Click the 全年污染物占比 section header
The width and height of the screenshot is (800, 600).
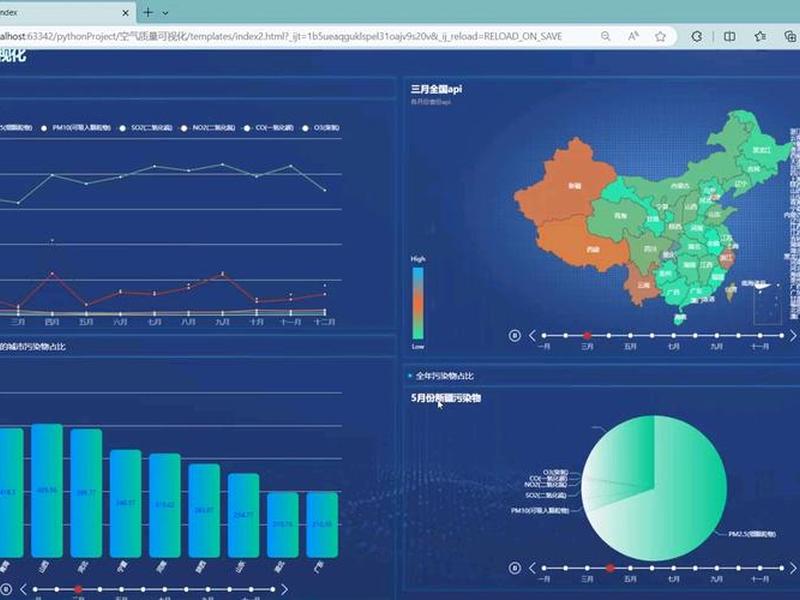click(x=444, y=376)
